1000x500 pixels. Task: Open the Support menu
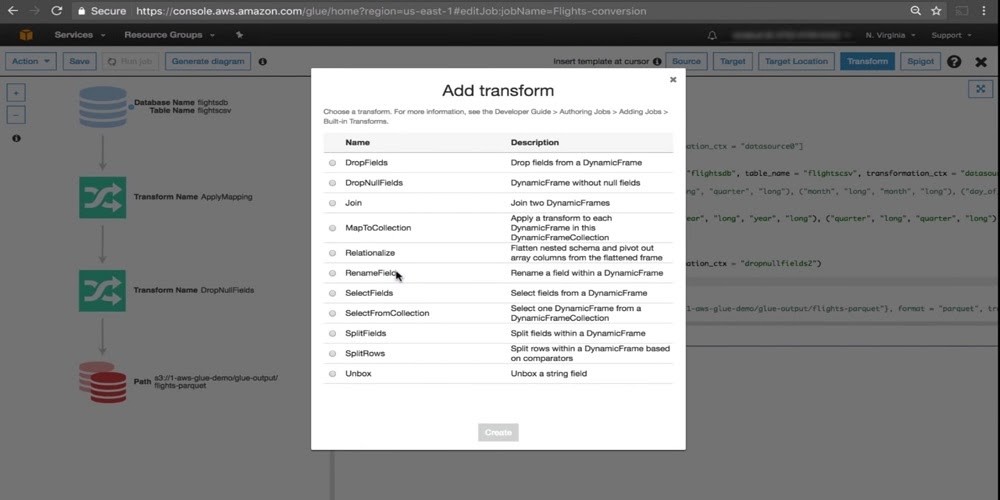pyautogui.click(x=950, y=35)
